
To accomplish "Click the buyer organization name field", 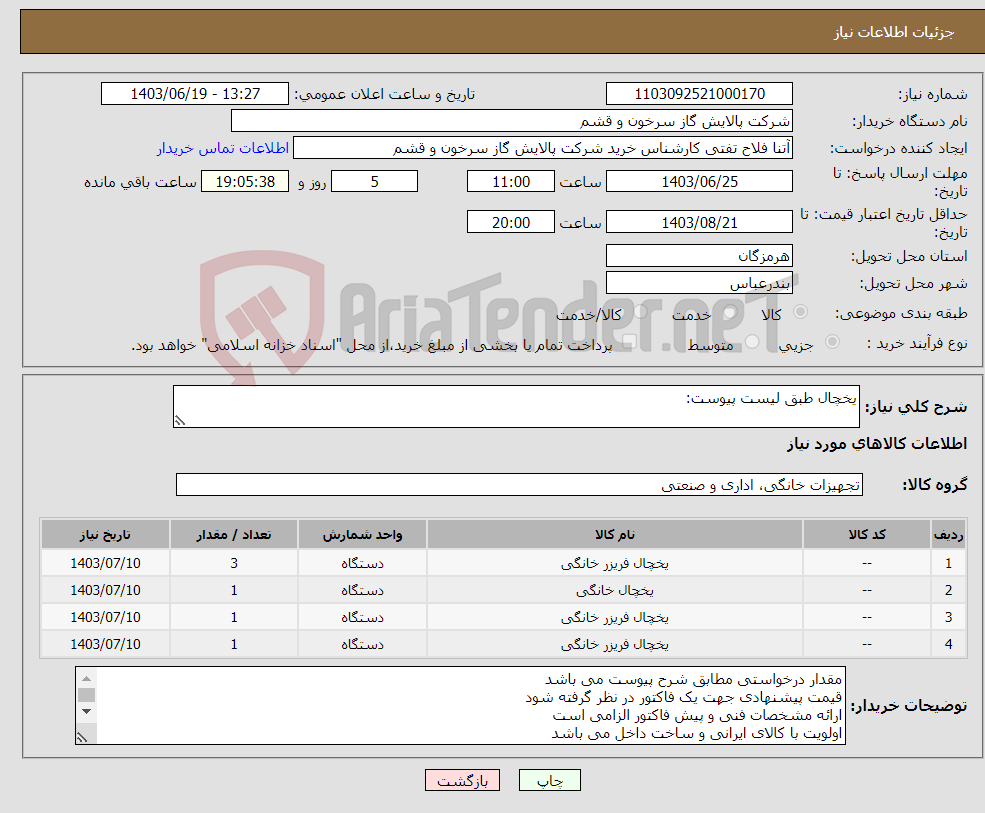I will click(512, 121).
